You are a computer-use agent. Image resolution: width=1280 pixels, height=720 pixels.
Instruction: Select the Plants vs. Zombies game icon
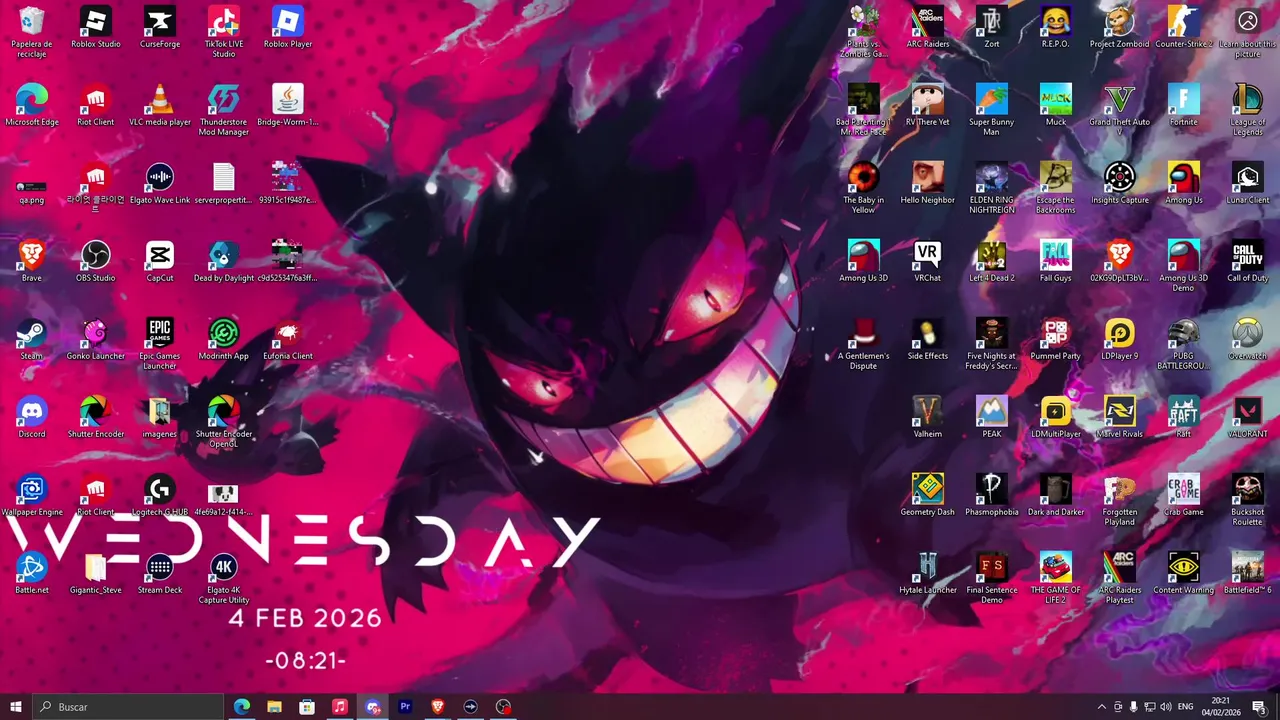pyautogui.click(x=864, y=32)
